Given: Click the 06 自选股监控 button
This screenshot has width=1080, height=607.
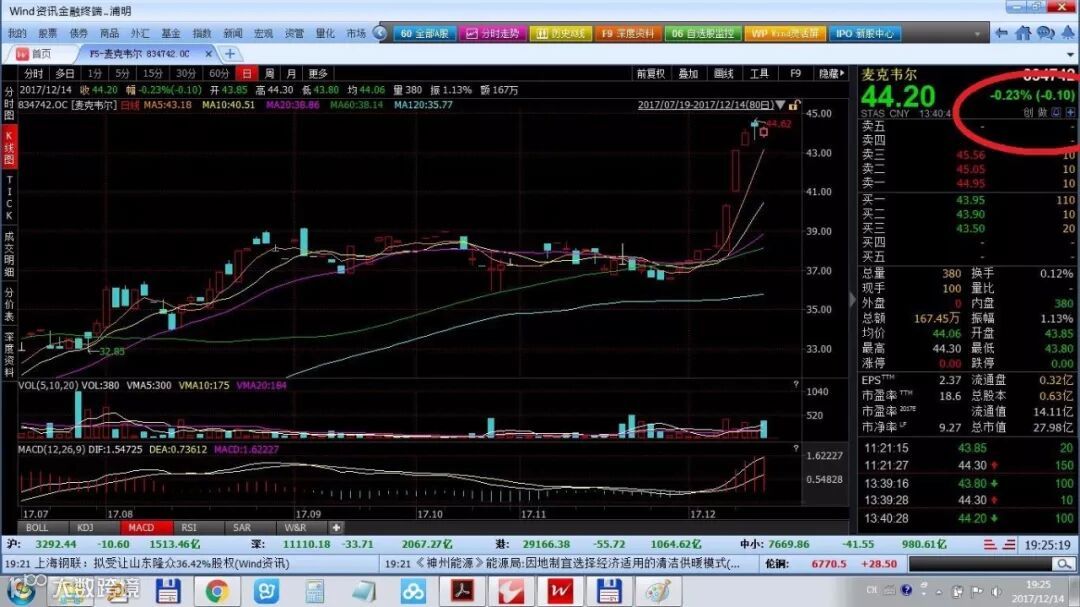Looking at the screenshot, I should coord(703,34).
